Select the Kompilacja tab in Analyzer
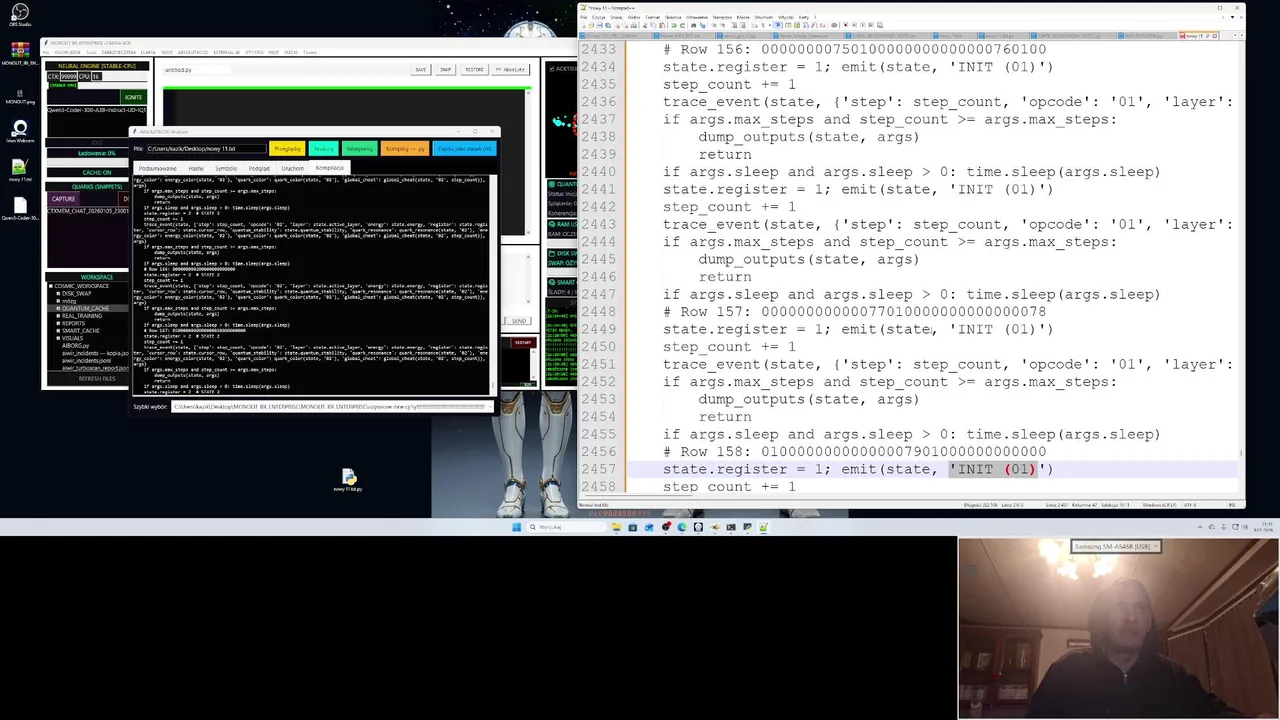The width and height of the screenshot is (1280, 720). point(330,167)
